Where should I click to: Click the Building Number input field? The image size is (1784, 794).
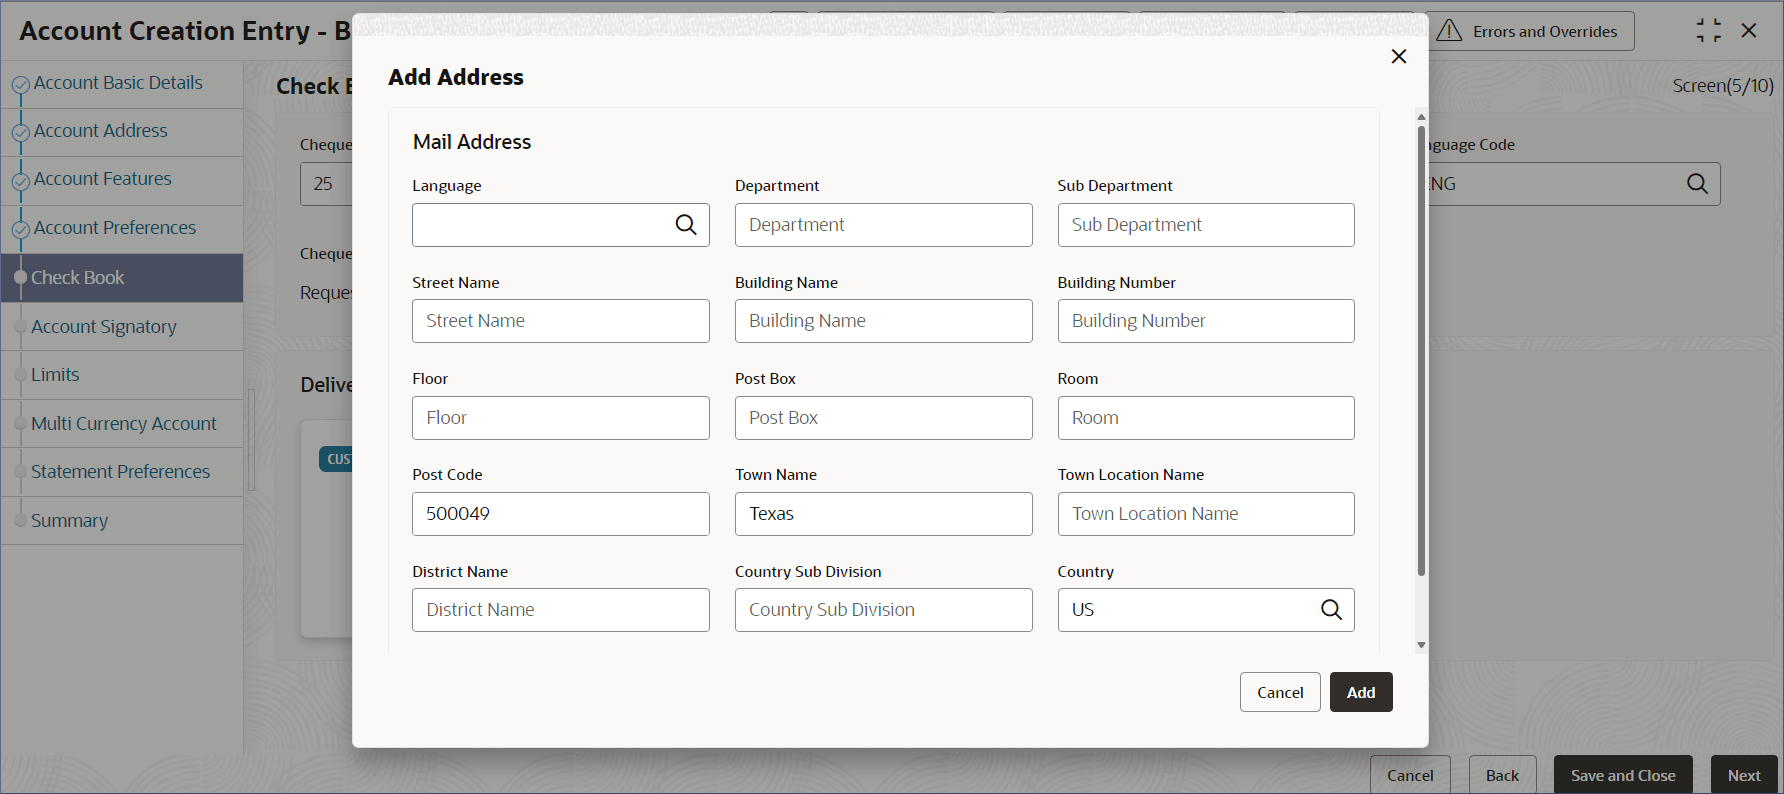point(1205,321)
